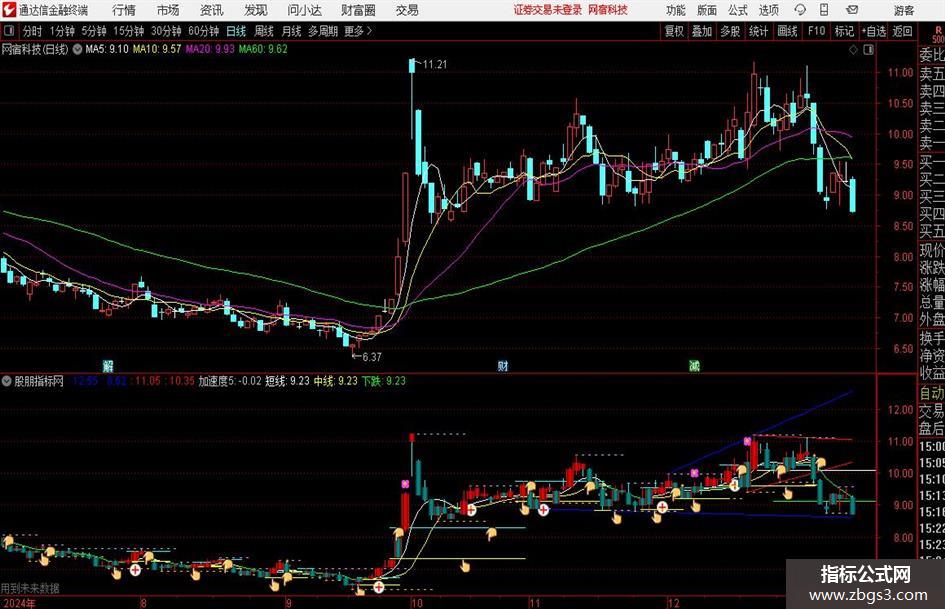Screen dimensions: 945x609
Task: Click the 多股 toolbar button
Action: click(730, 31)
